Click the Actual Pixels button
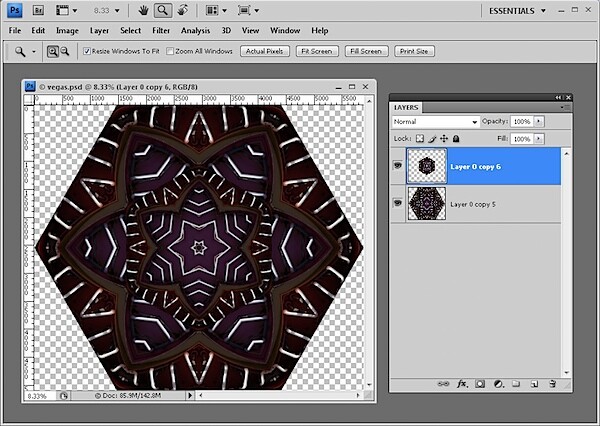The width and height of the screenshot is (600, 426). click(x=265, y=51)
